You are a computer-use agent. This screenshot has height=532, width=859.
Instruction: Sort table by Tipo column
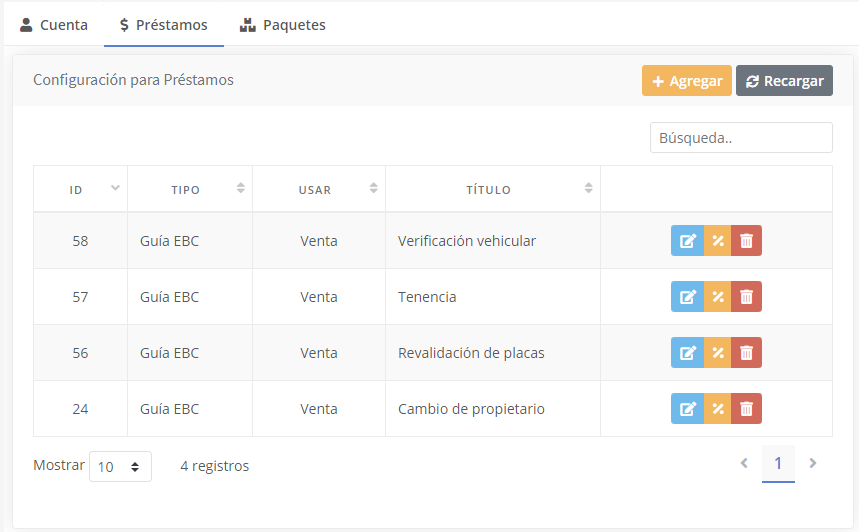[x=189, y=189]
